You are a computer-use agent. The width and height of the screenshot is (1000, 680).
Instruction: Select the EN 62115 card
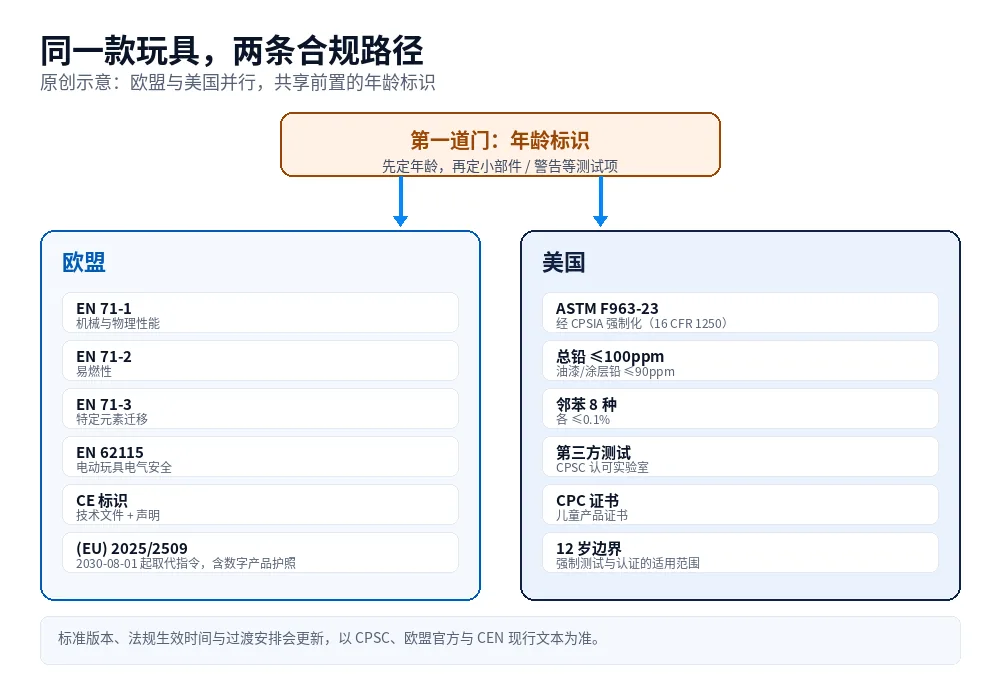pyautogui.click(x=260, y=456)
